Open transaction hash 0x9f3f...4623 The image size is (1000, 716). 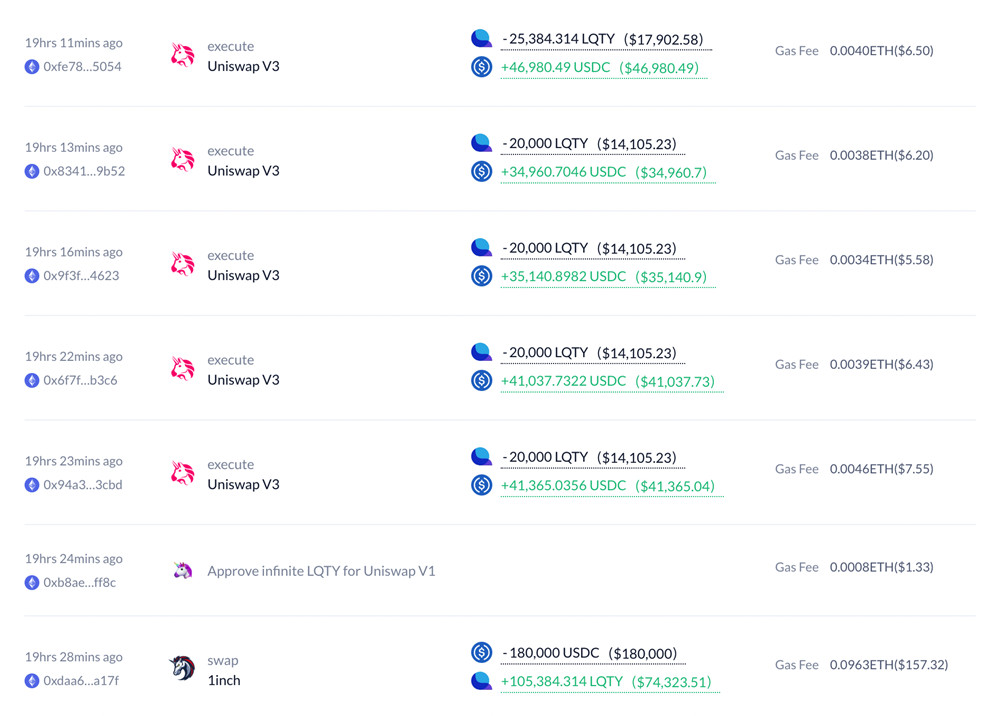pos(81,276)
